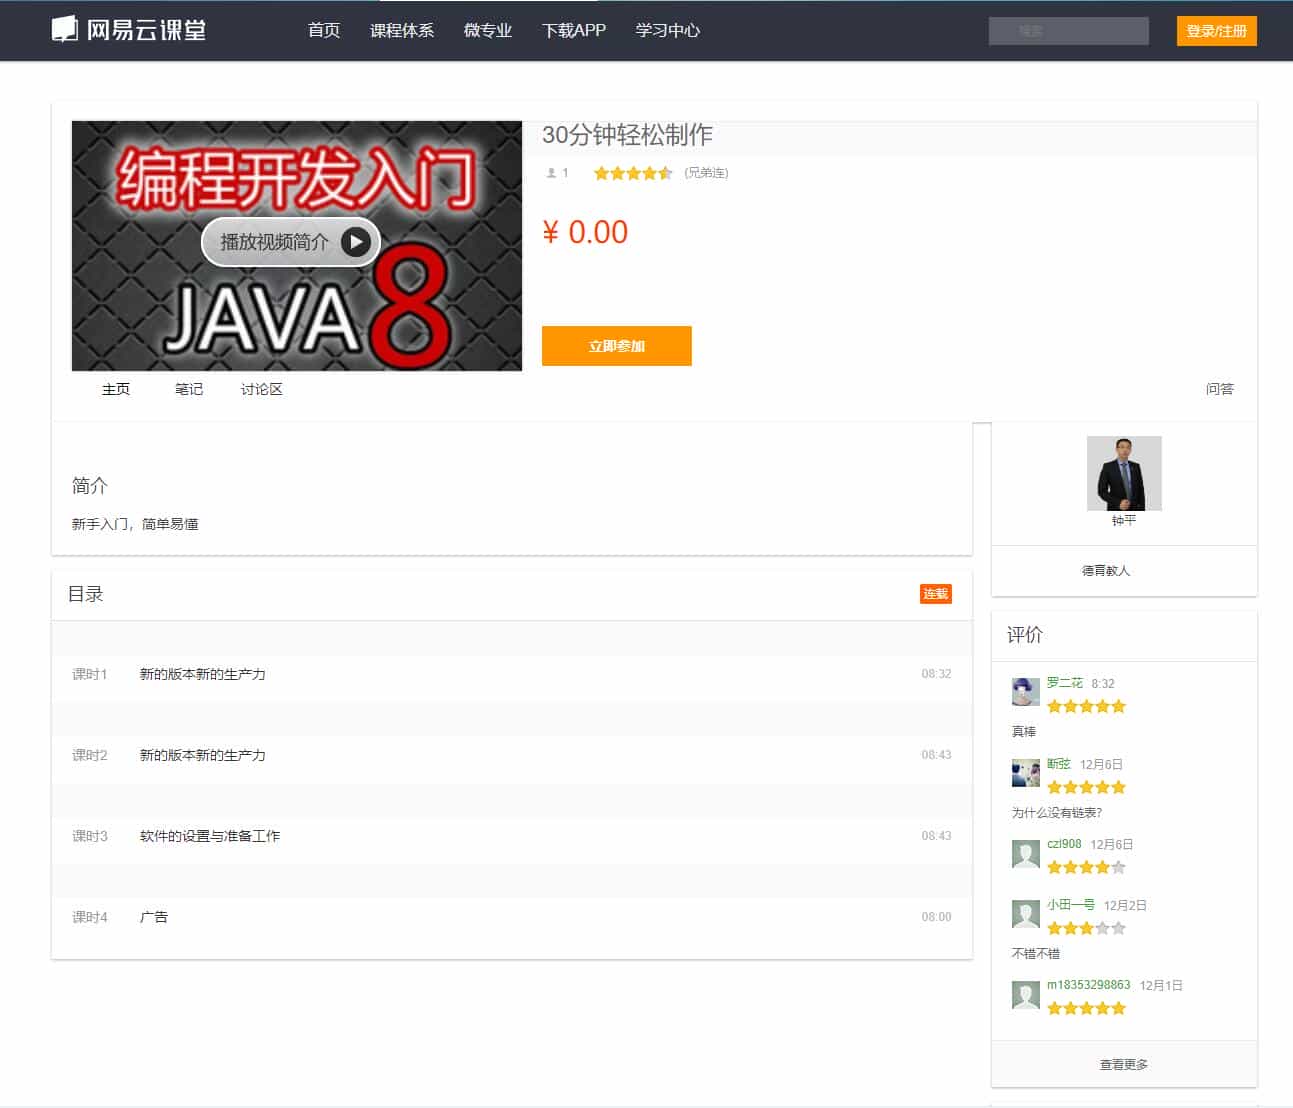This screenshot has width=1293, height=1108.
Task: Click the review comment 不错不错
Action: coord(1036,954)
